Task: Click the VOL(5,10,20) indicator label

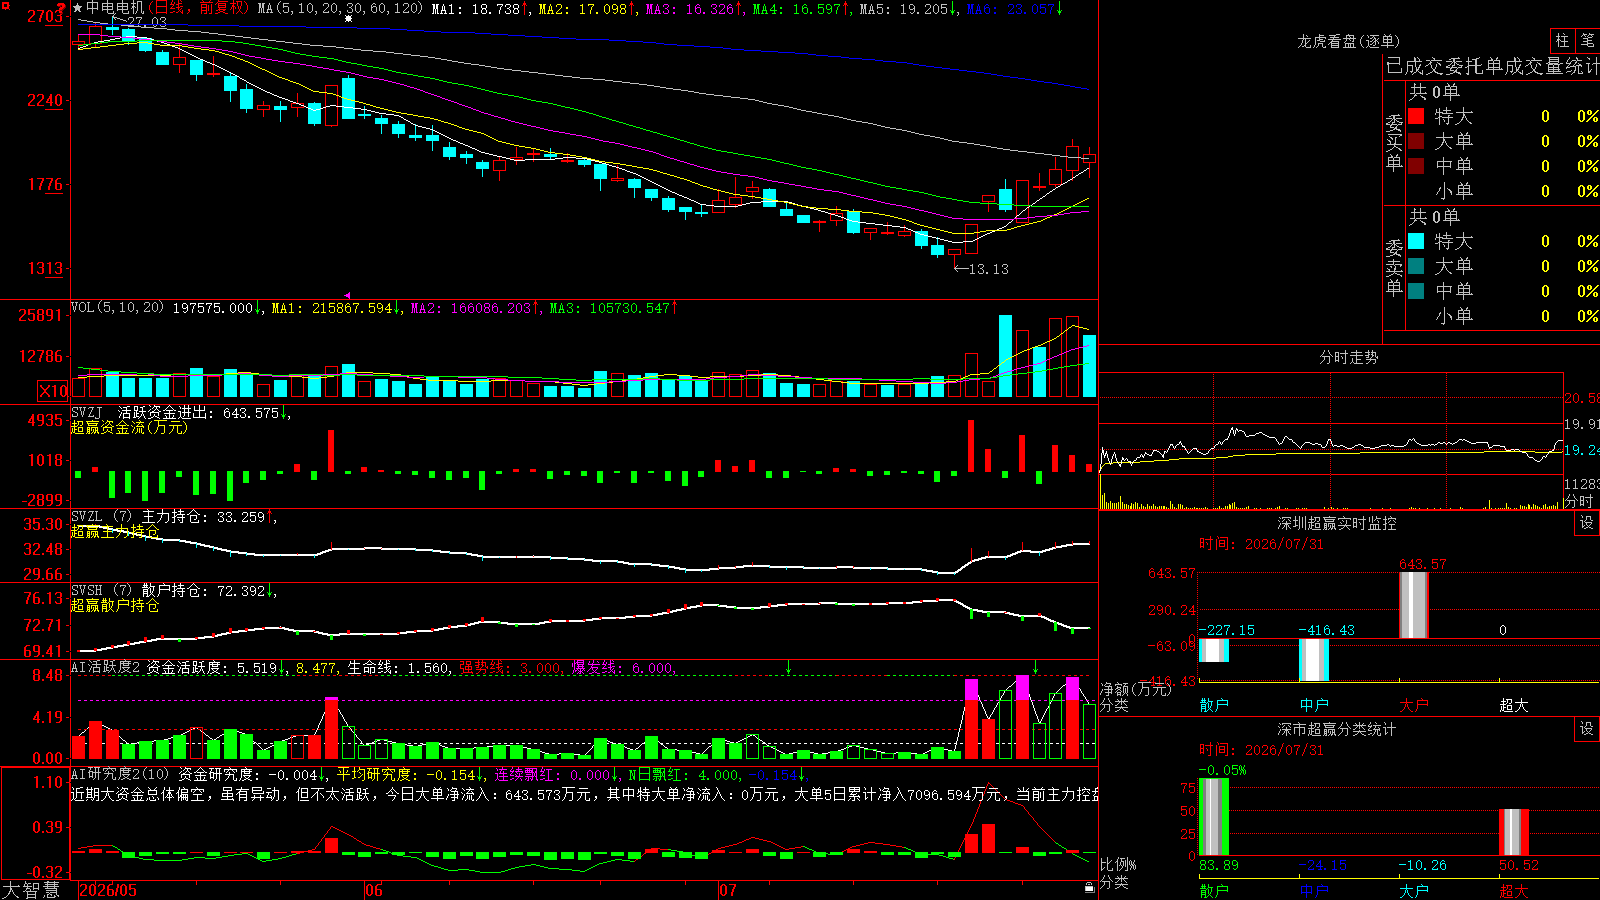Action: [117, 308]
